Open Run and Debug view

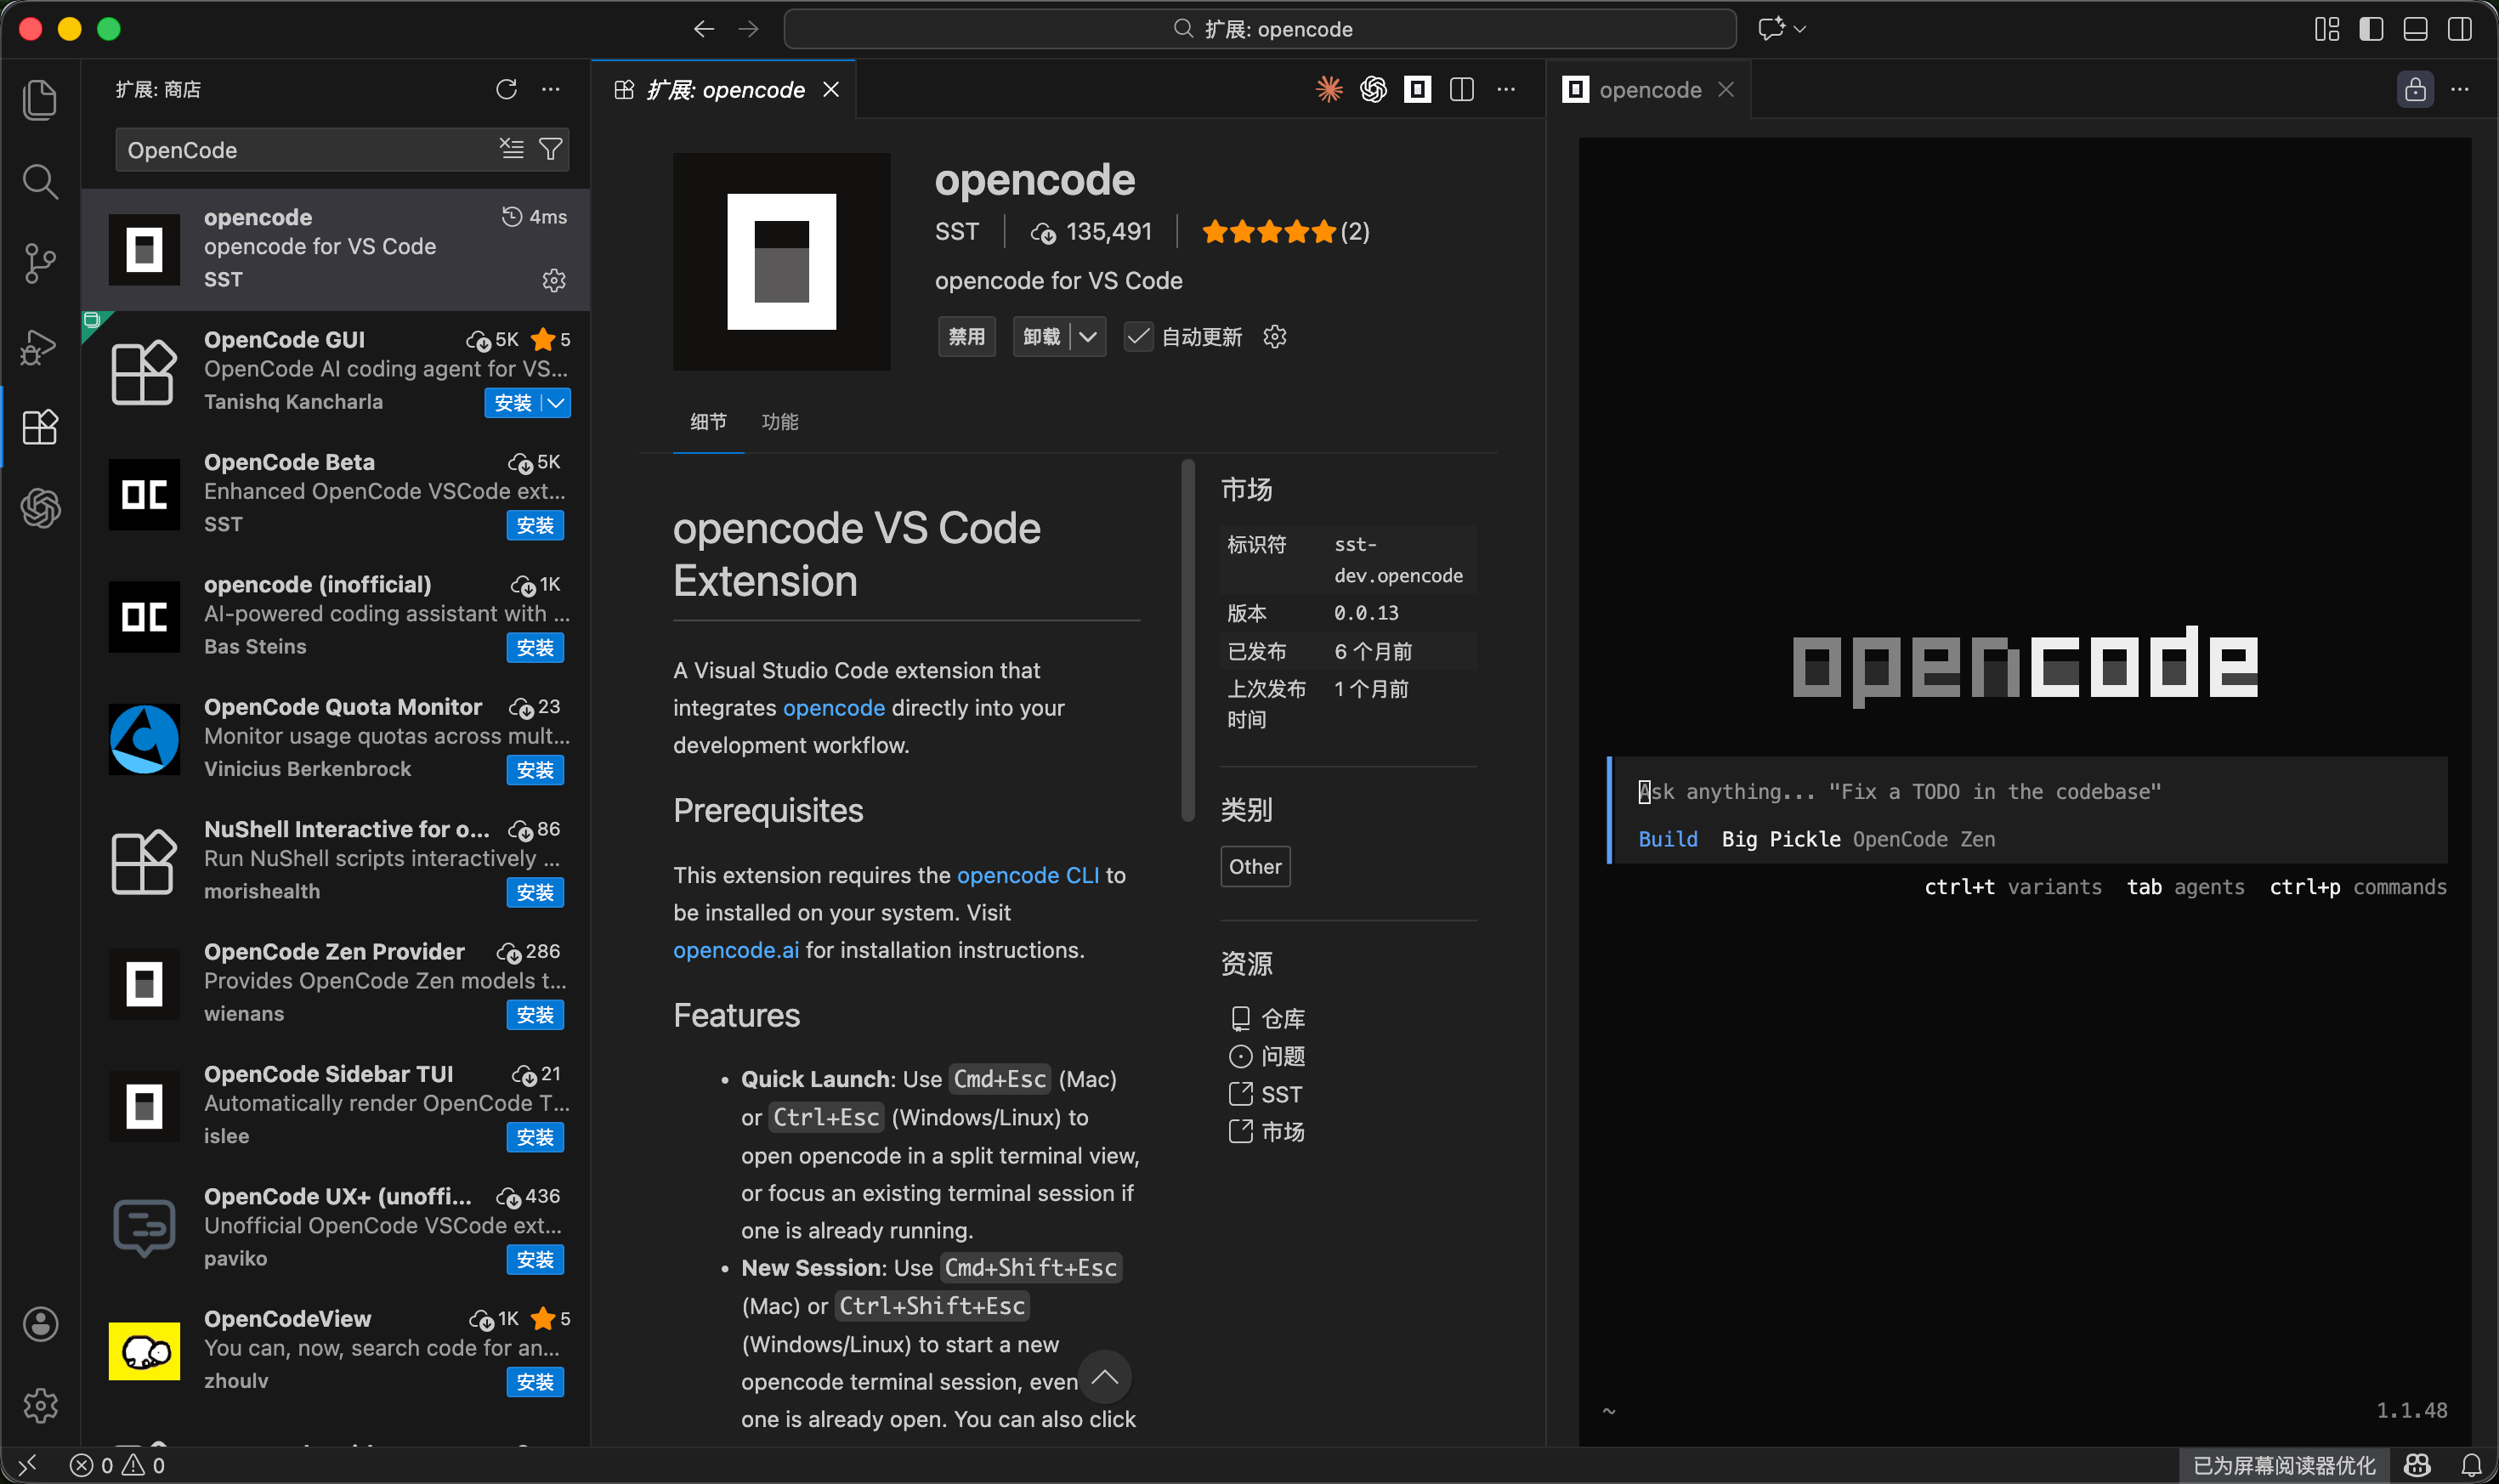tap(40, 346)
